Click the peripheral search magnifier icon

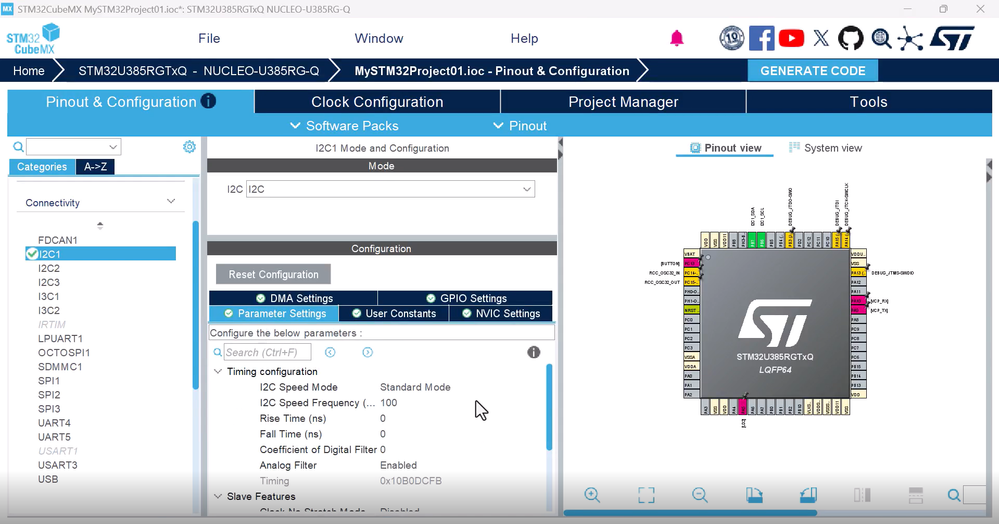coord(18,147)
